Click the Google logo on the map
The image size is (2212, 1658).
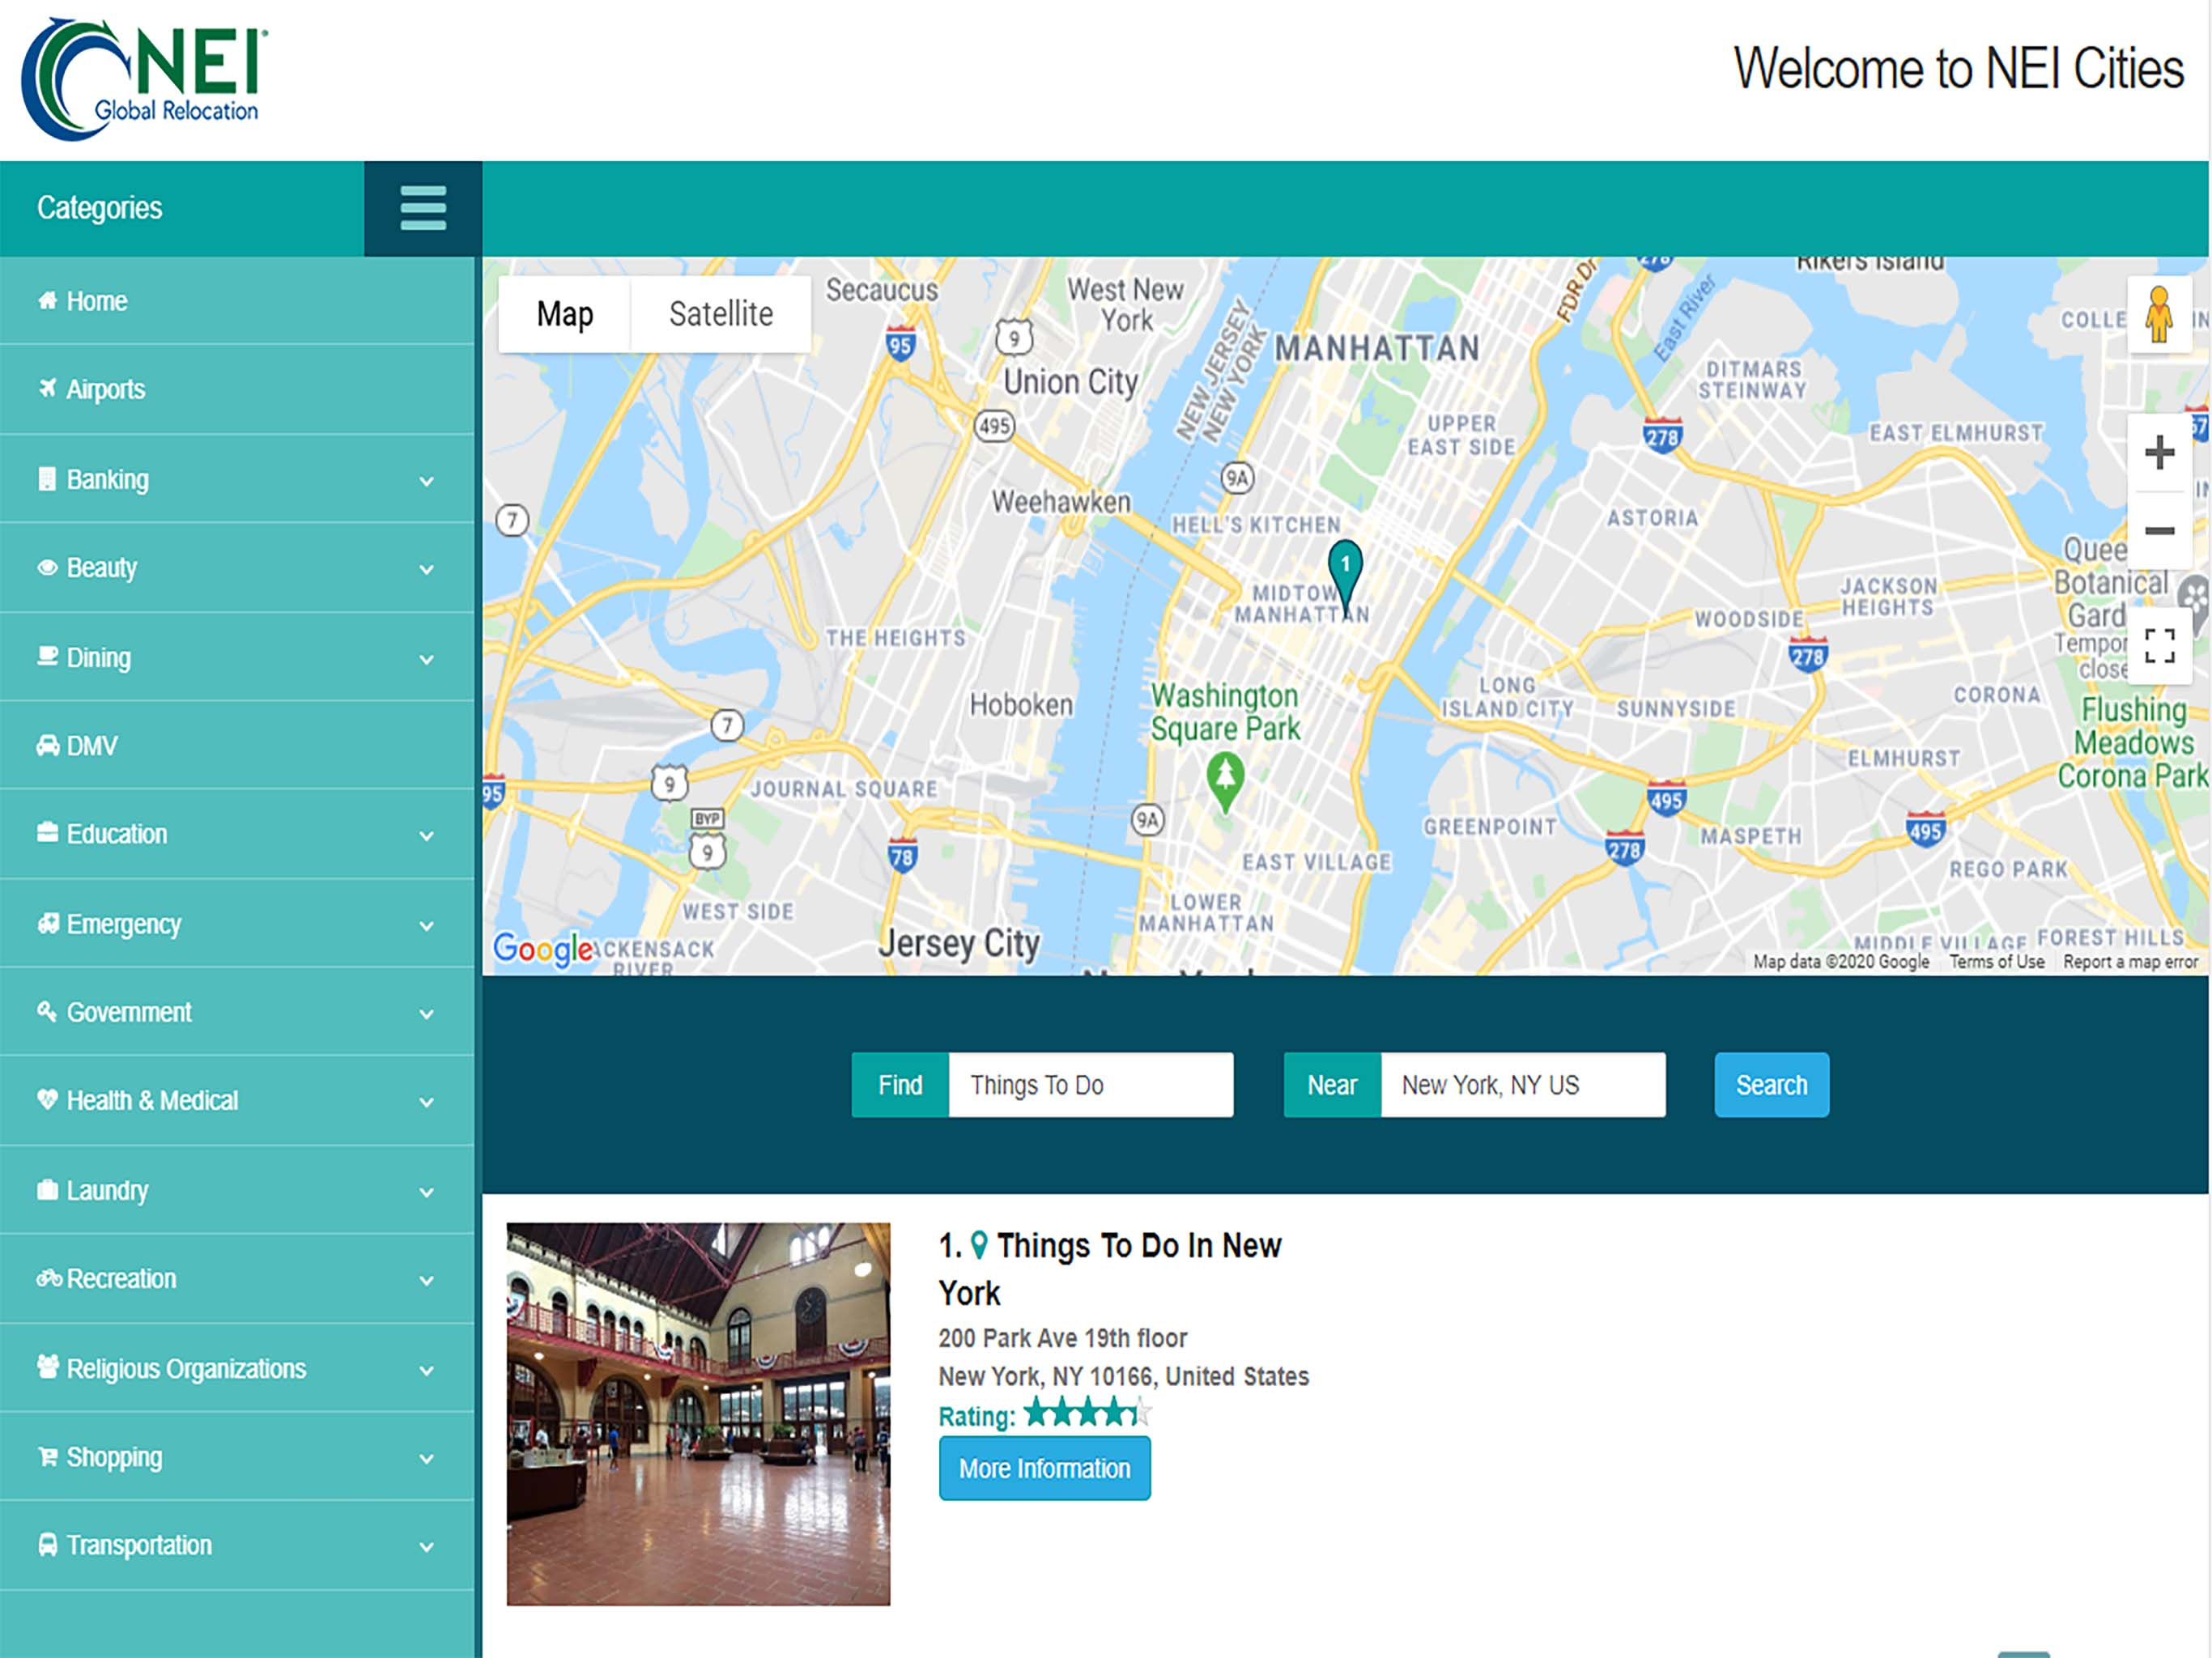[543, 947]
